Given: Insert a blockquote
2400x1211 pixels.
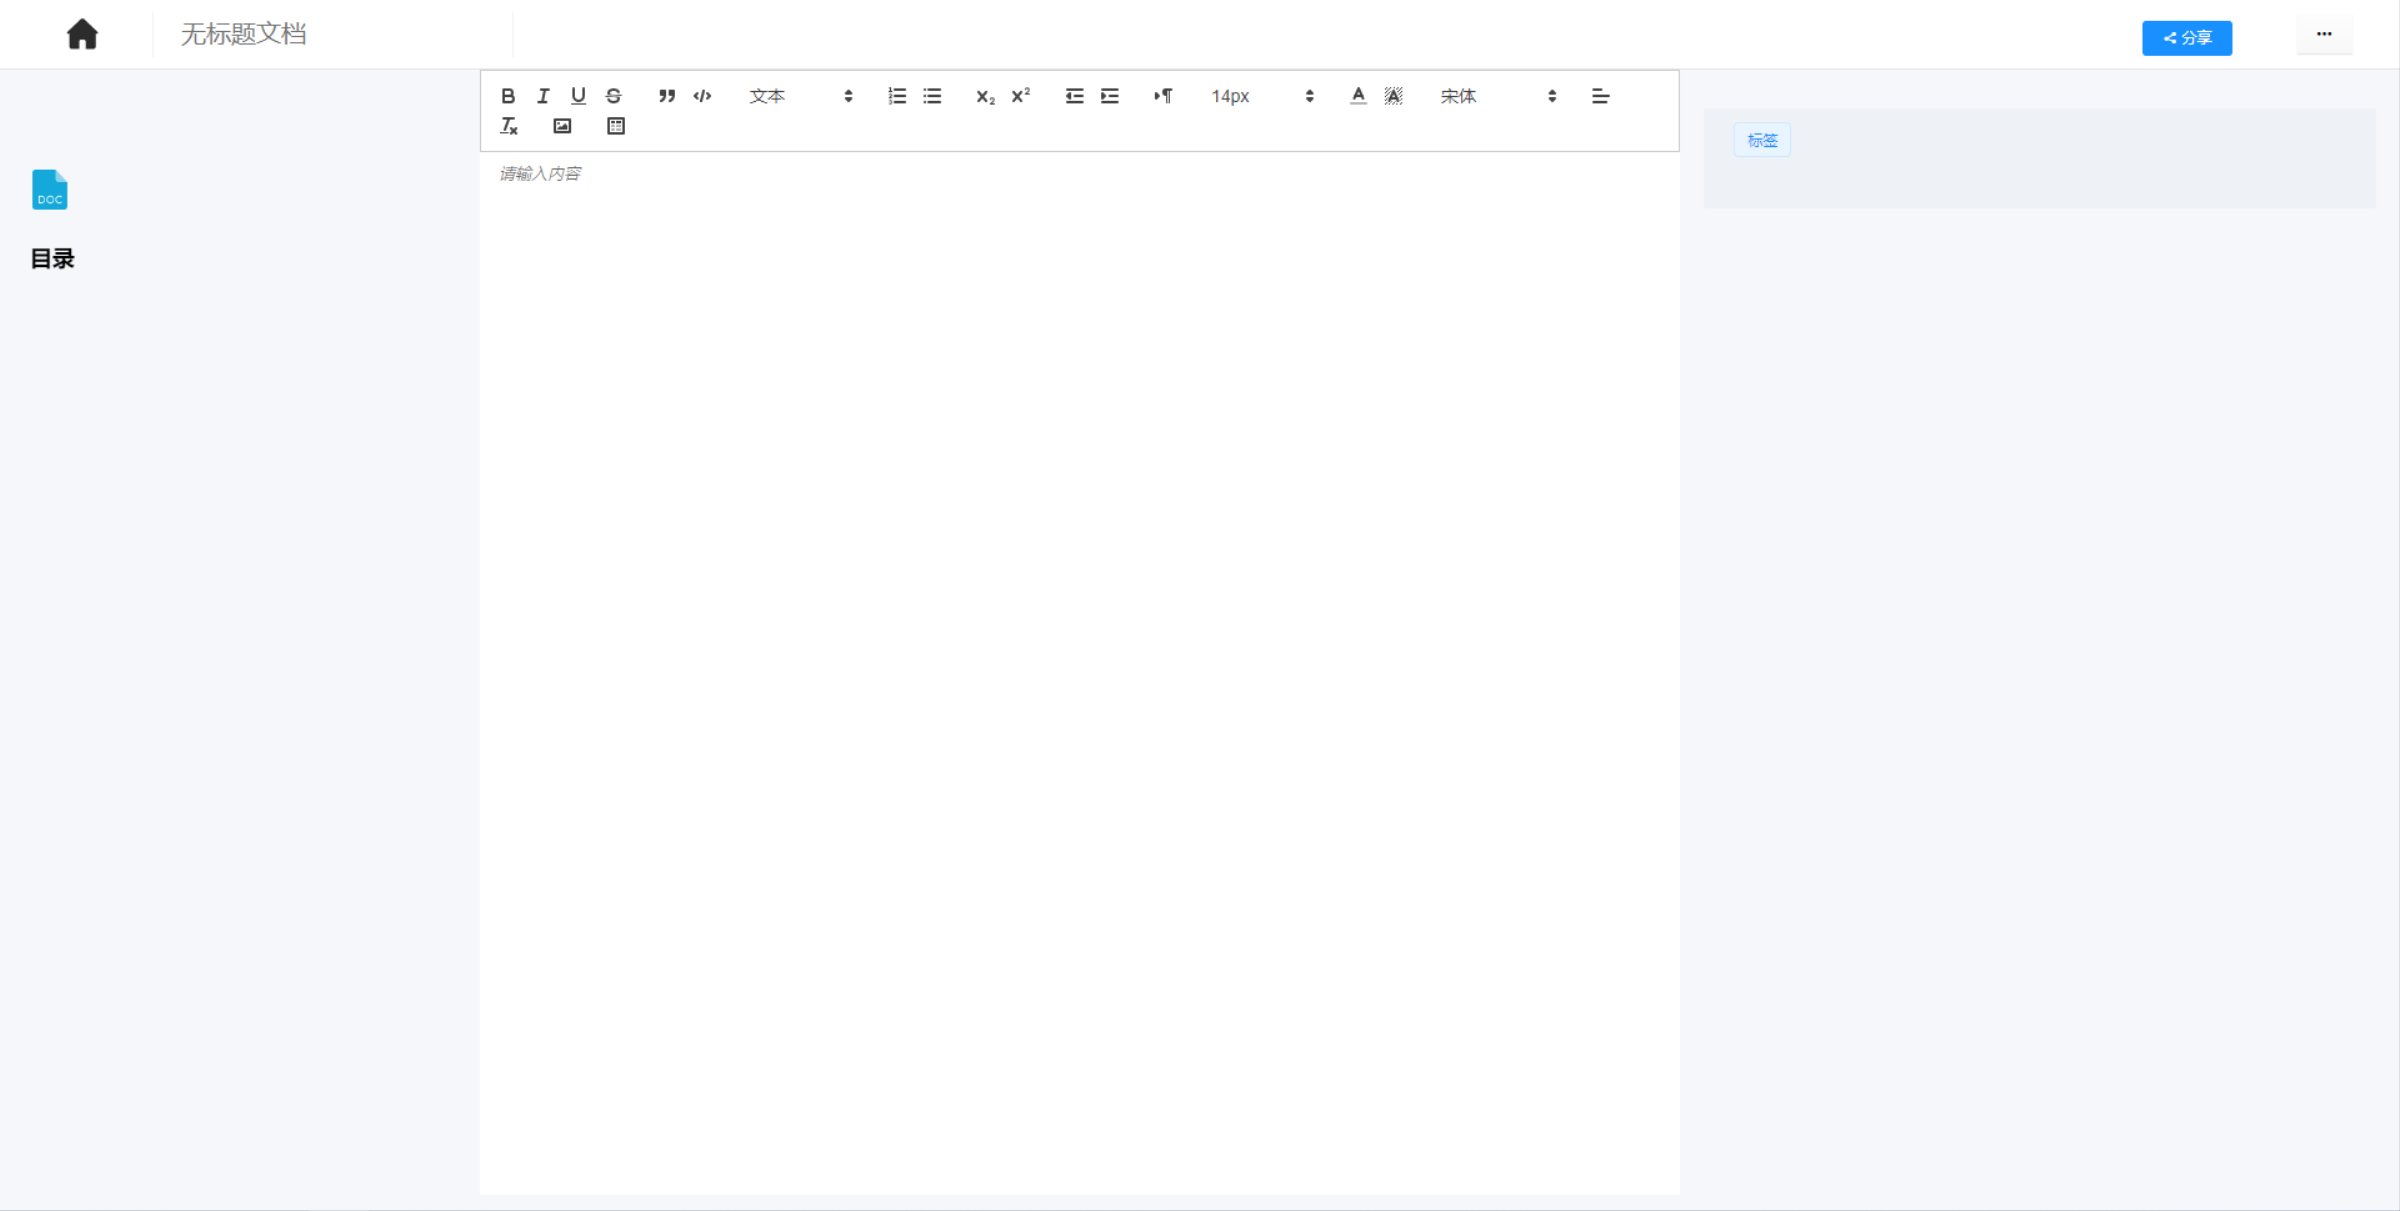Looking at the screenshot, I should tap(667, 96).
